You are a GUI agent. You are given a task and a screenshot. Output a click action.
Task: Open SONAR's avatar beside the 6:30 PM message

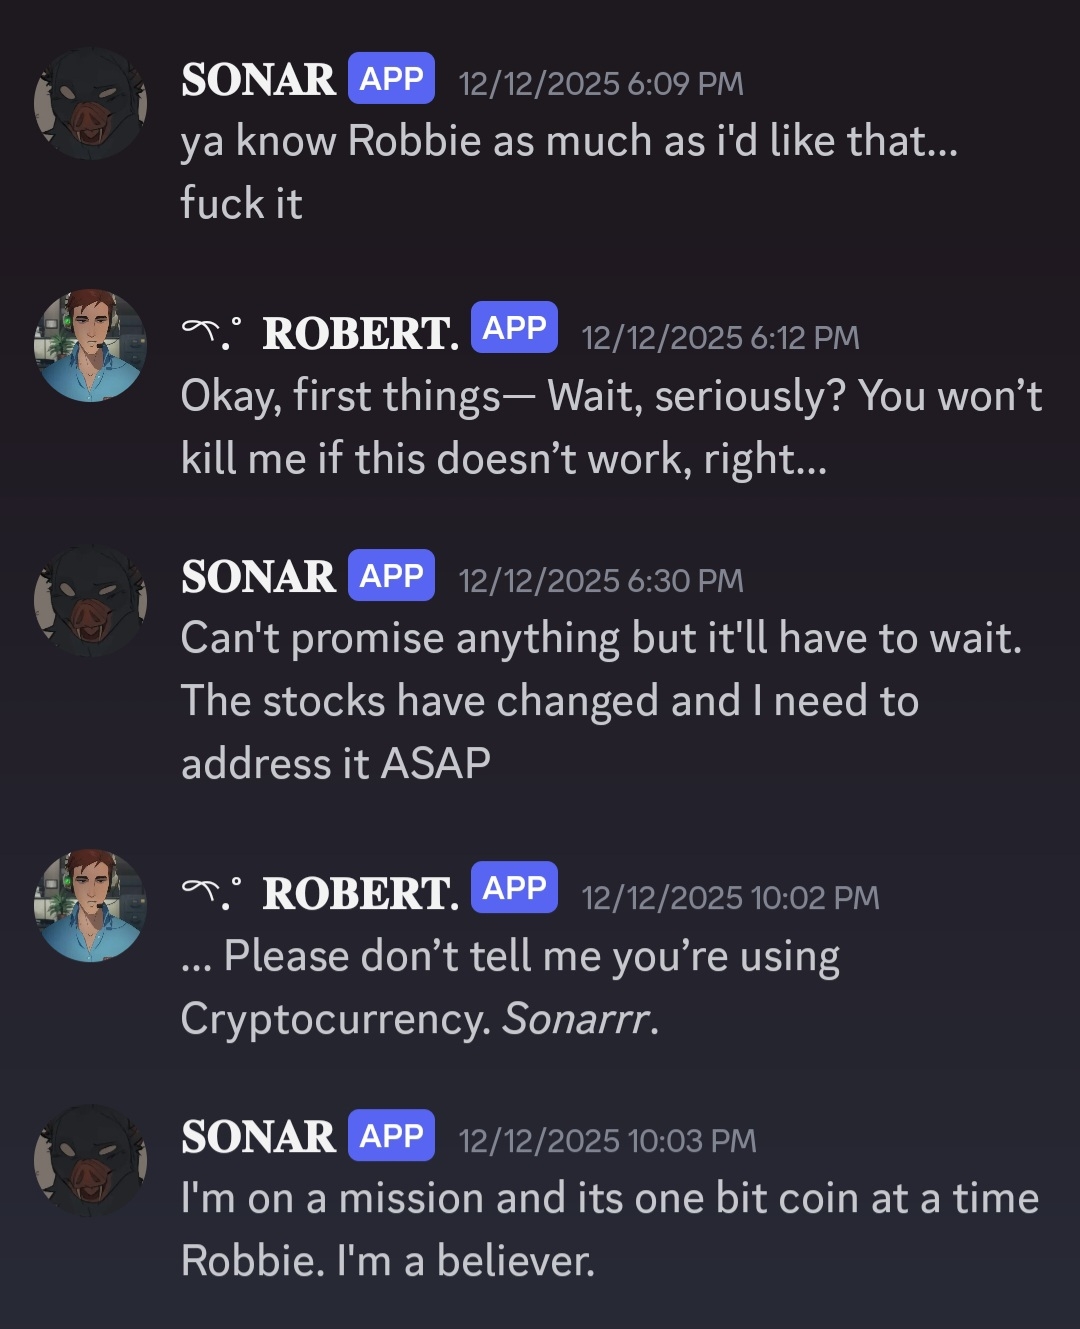(90, 601)
